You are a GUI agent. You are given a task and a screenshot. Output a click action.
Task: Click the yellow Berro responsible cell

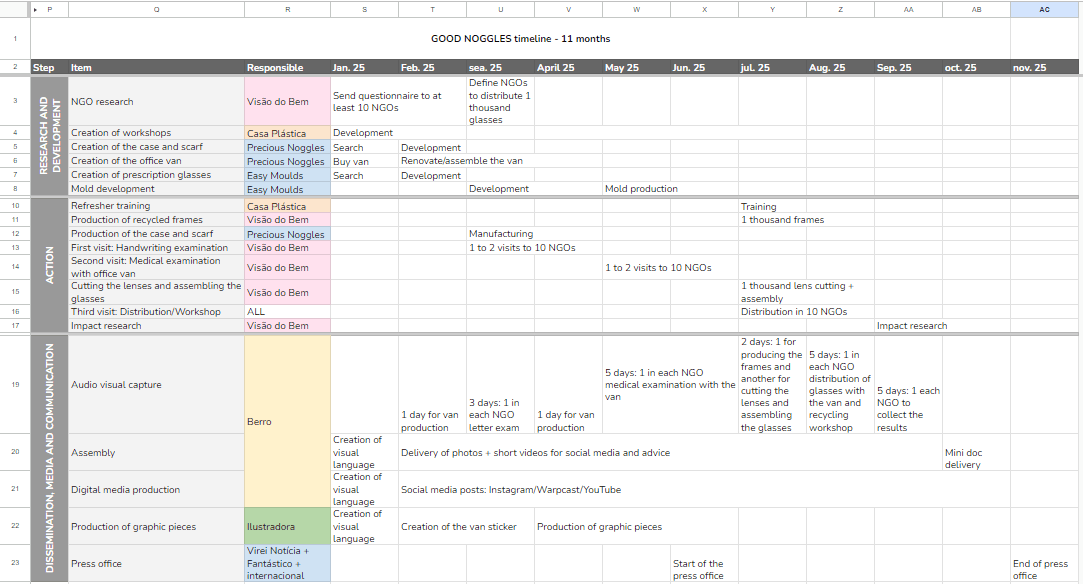pyautogui.click(x=287, y=421)
